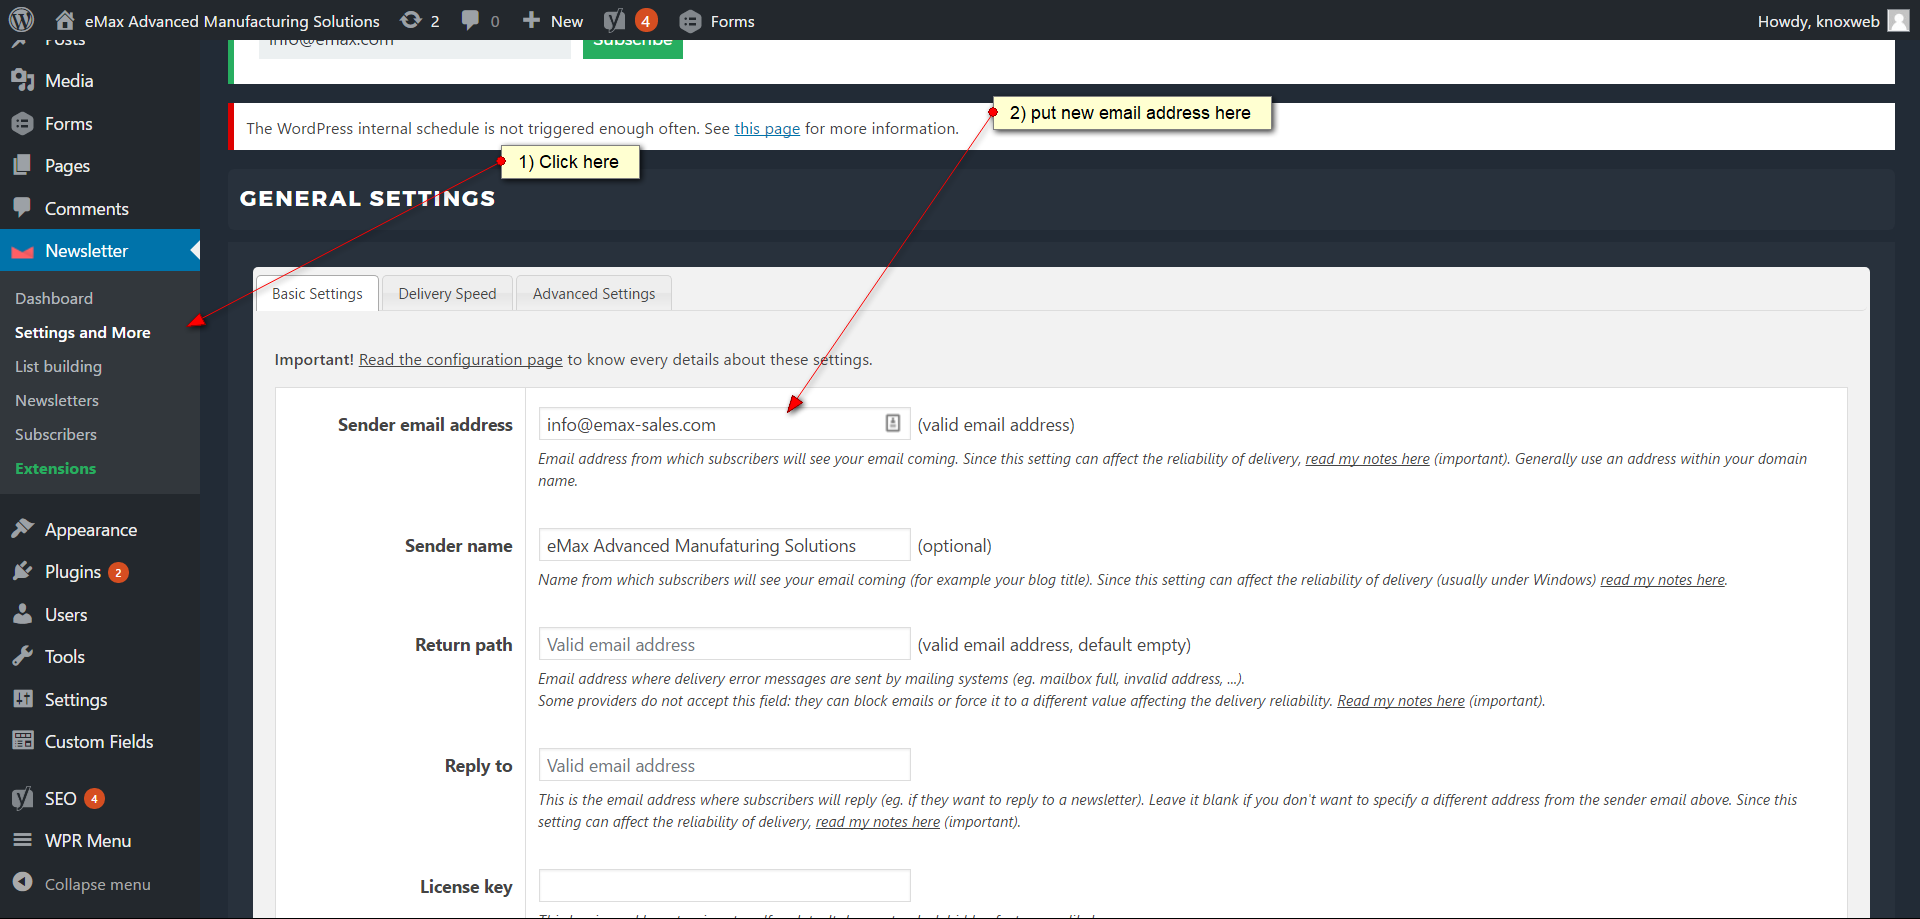1920x919 pixels.
Task: Click the Pages sidebar icon
Action: point(22,165)
